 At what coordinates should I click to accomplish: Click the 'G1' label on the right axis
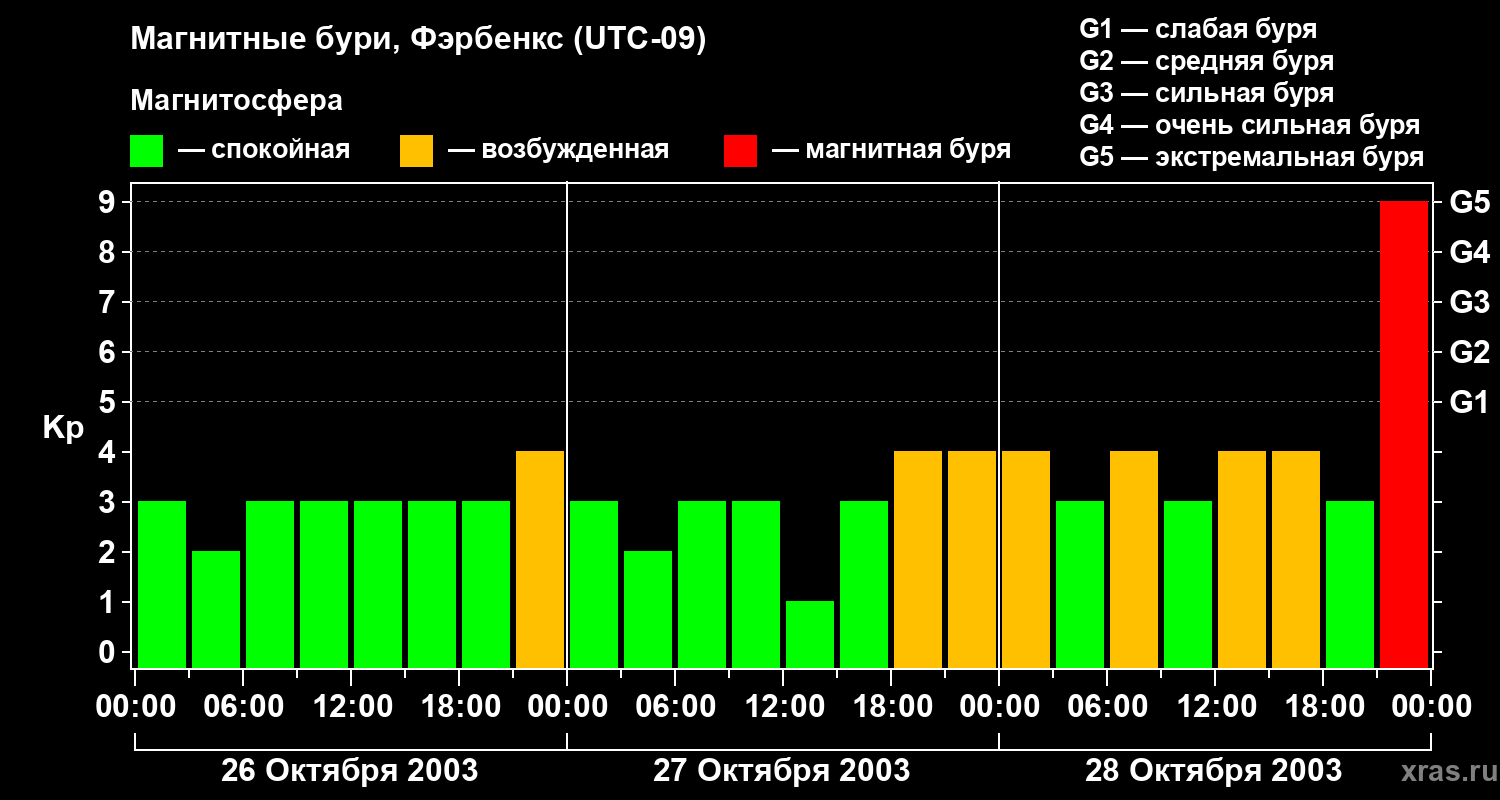point(1470,402)
